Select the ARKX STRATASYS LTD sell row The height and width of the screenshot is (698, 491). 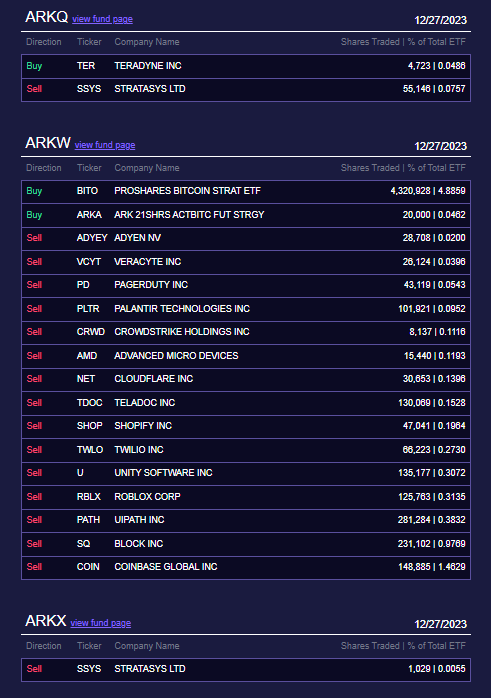246,670
